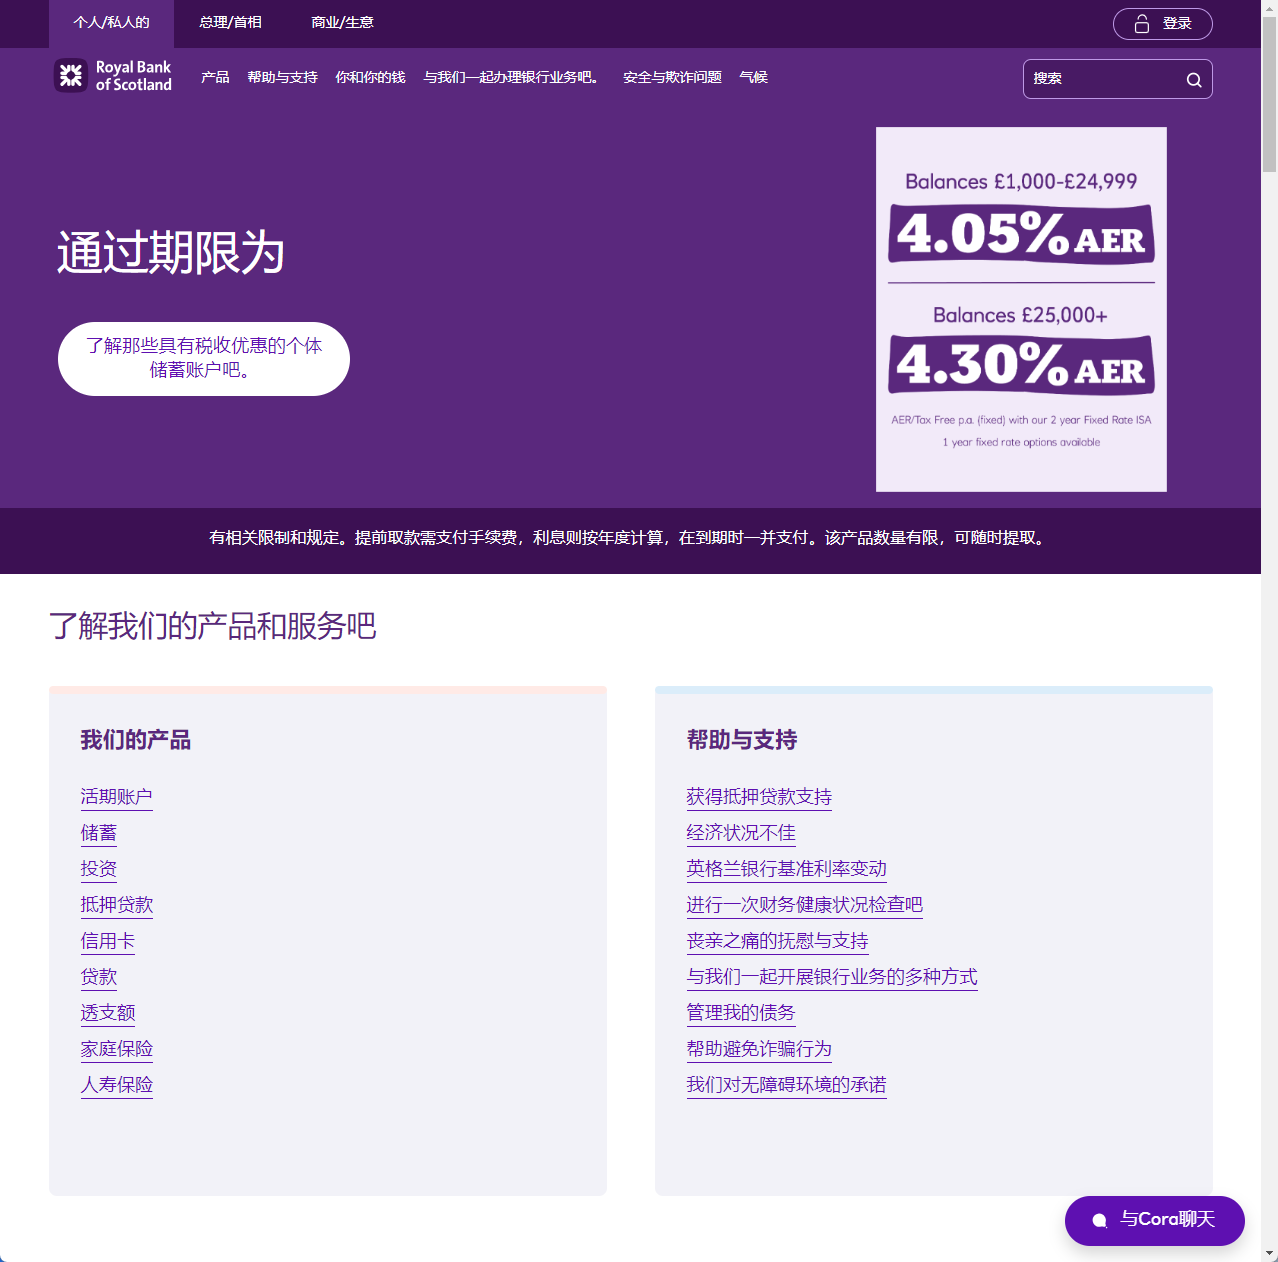Open the 管理我的债务 link

pos(740,1013)
